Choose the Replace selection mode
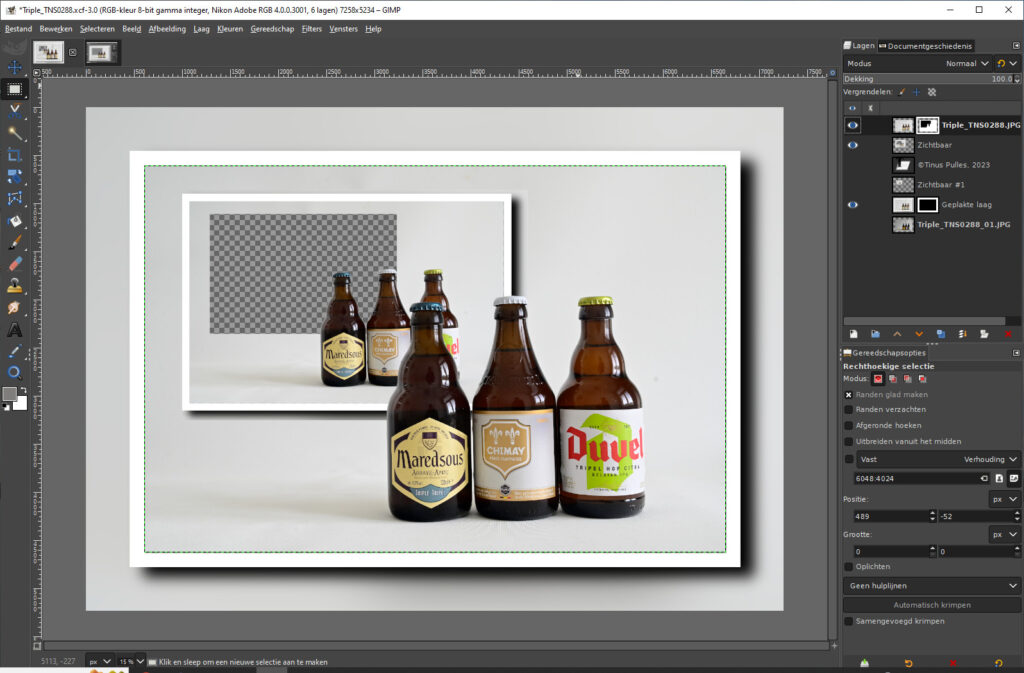Screen dimensions: 1024x673 tap(878, 379)
